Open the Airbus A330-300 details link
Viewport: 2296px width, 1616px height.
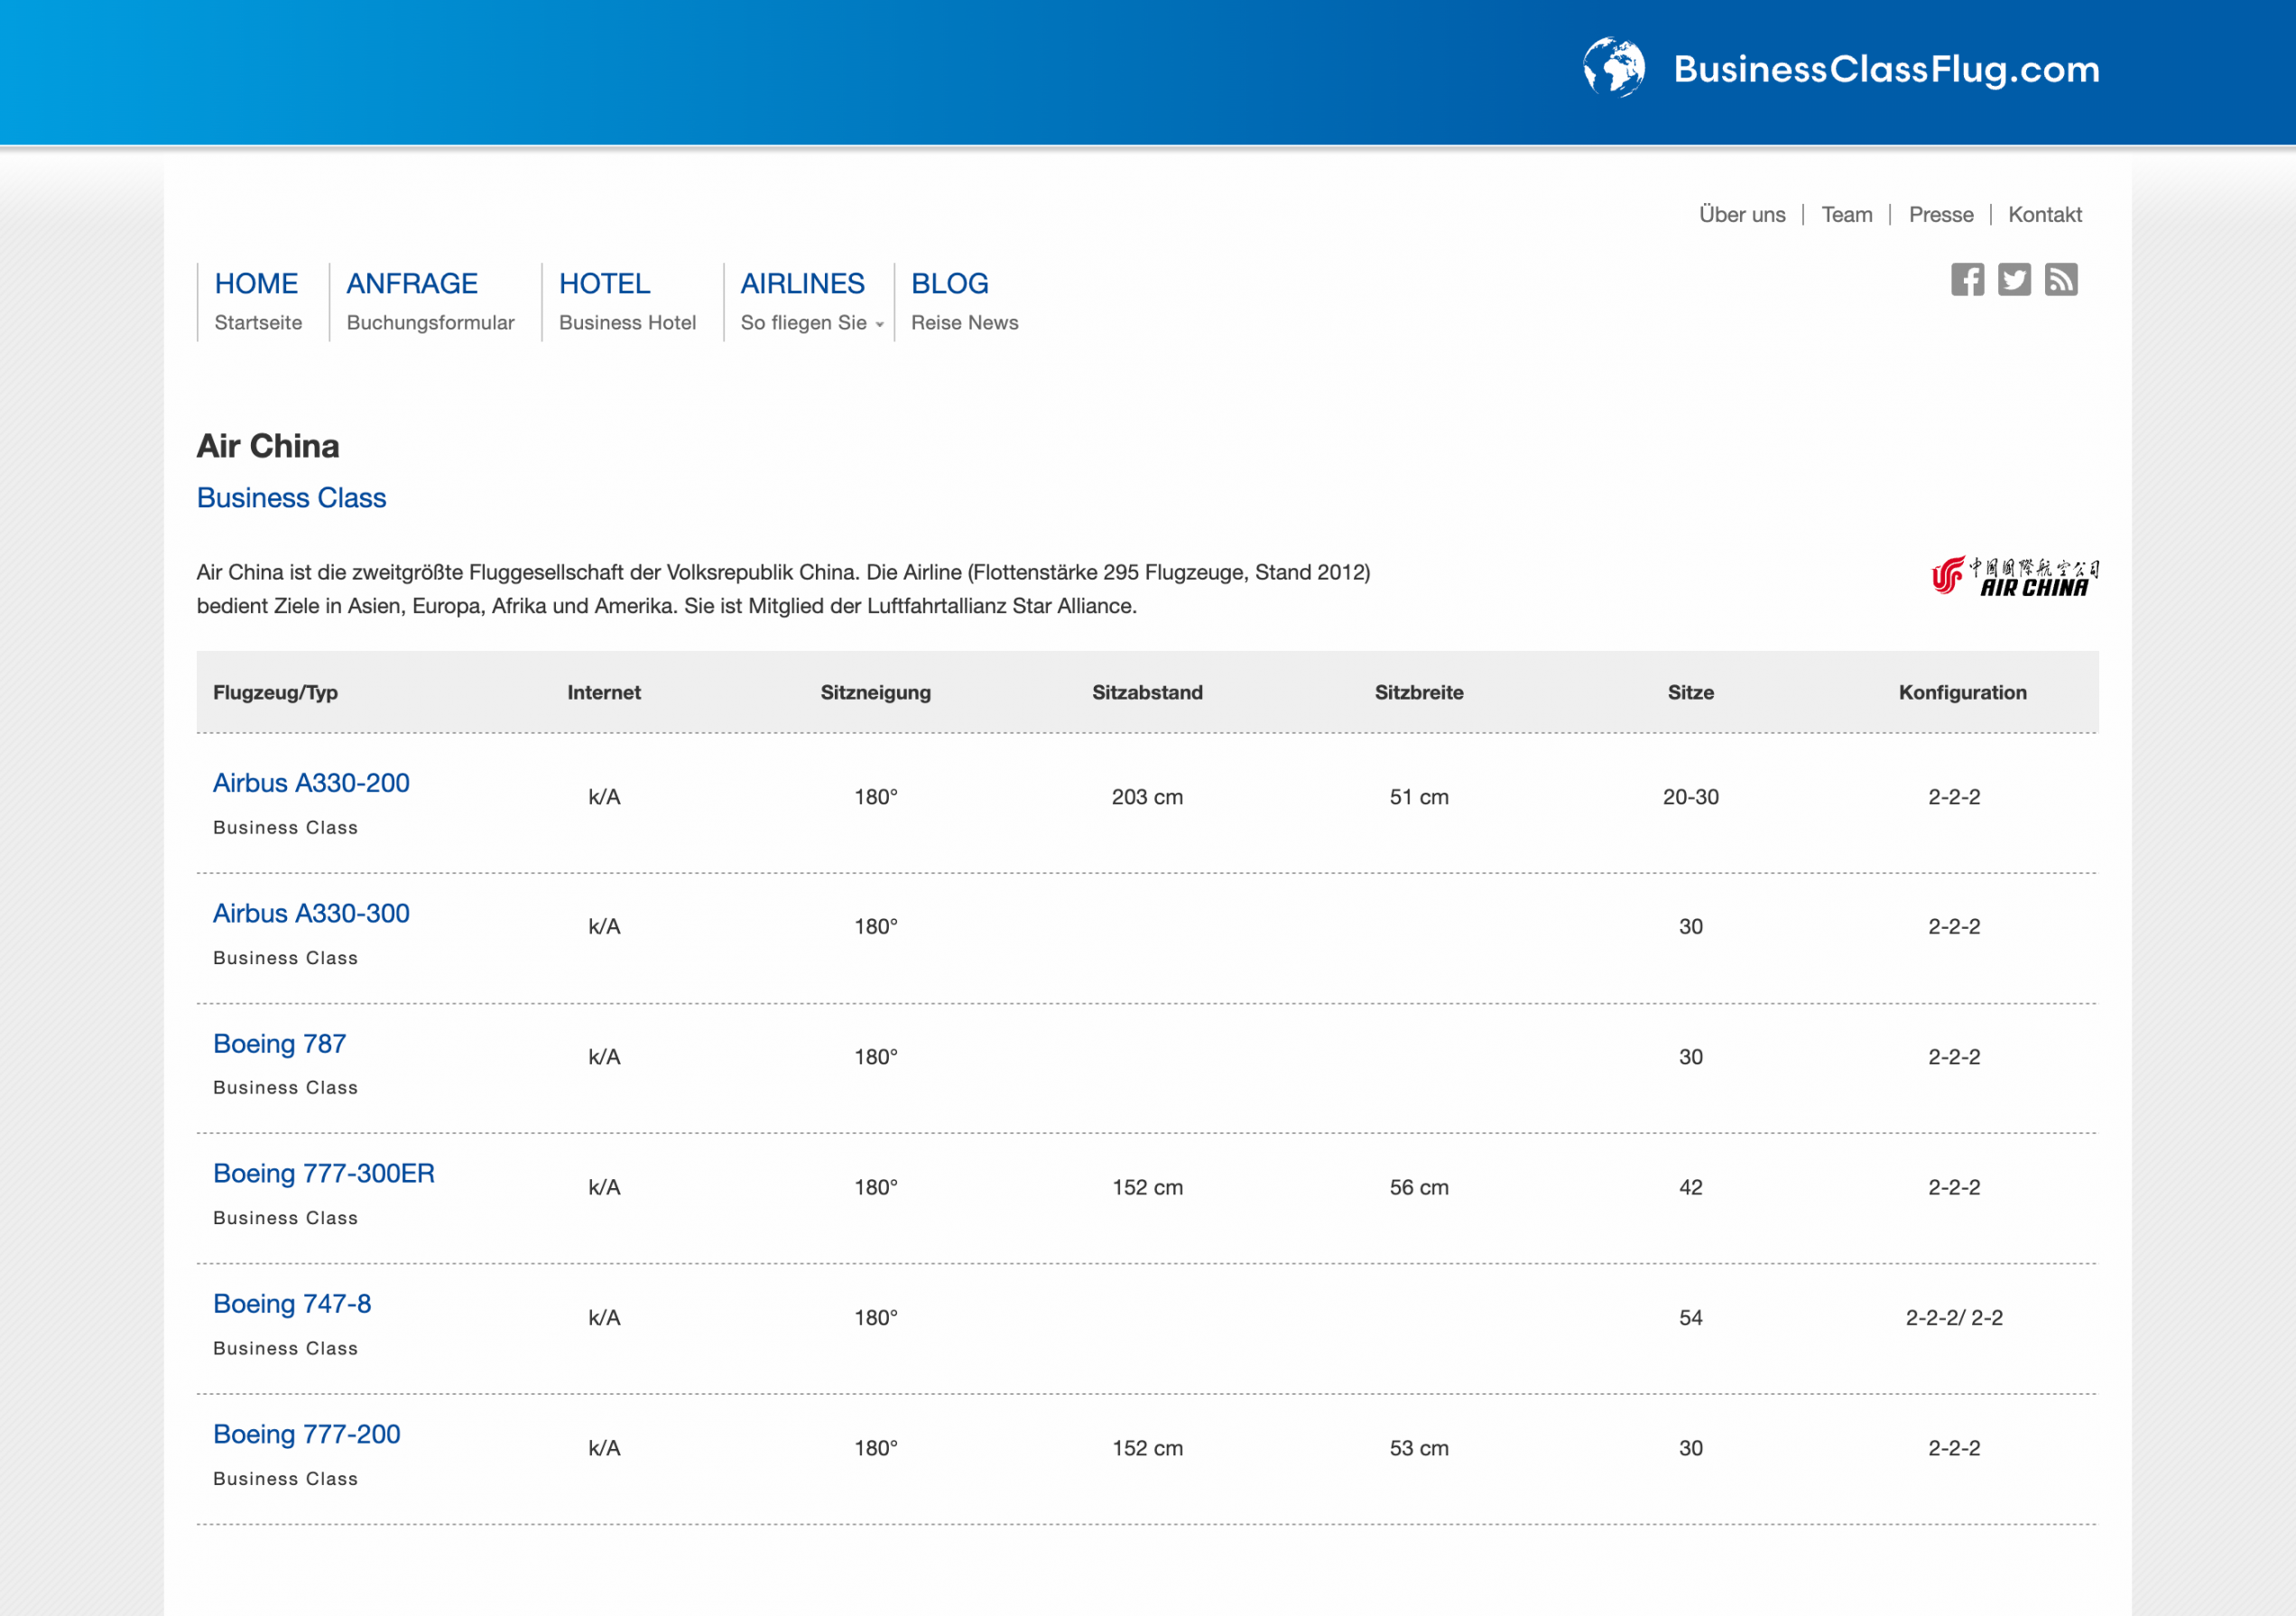click(x=311, y=913)
